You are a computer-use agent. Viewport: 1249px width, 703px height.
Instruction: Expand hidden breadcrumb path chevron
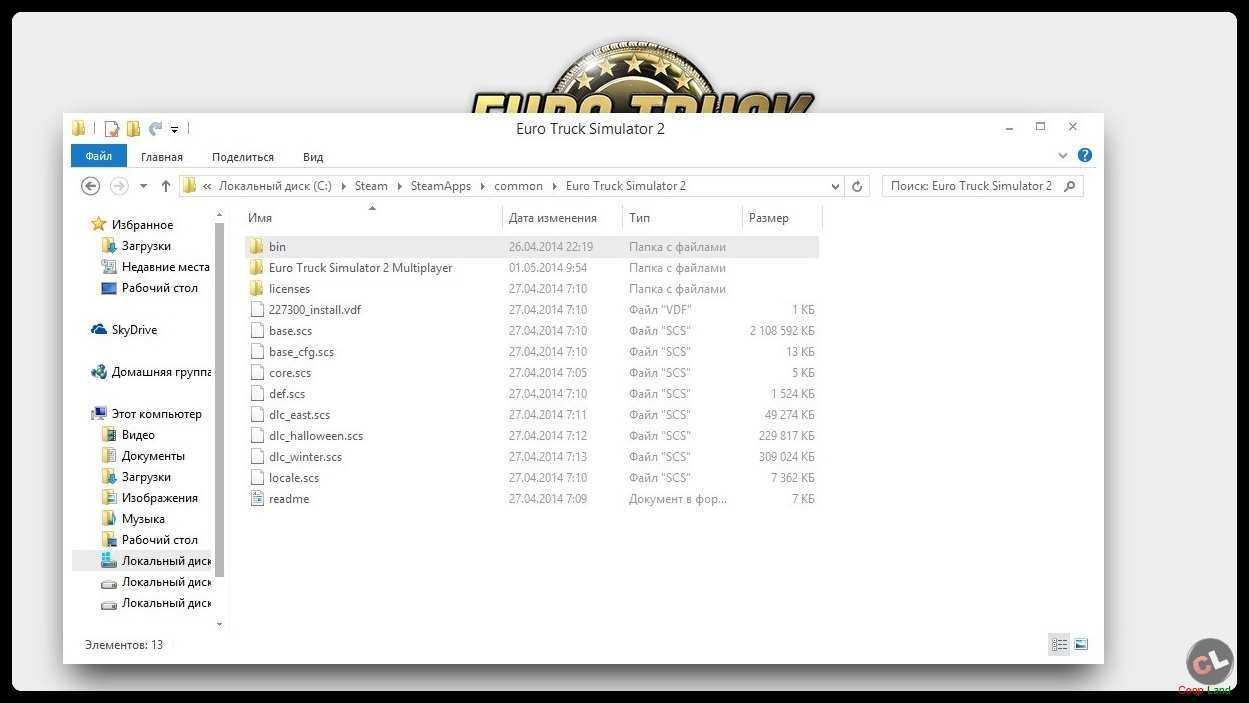pos(207,186)
